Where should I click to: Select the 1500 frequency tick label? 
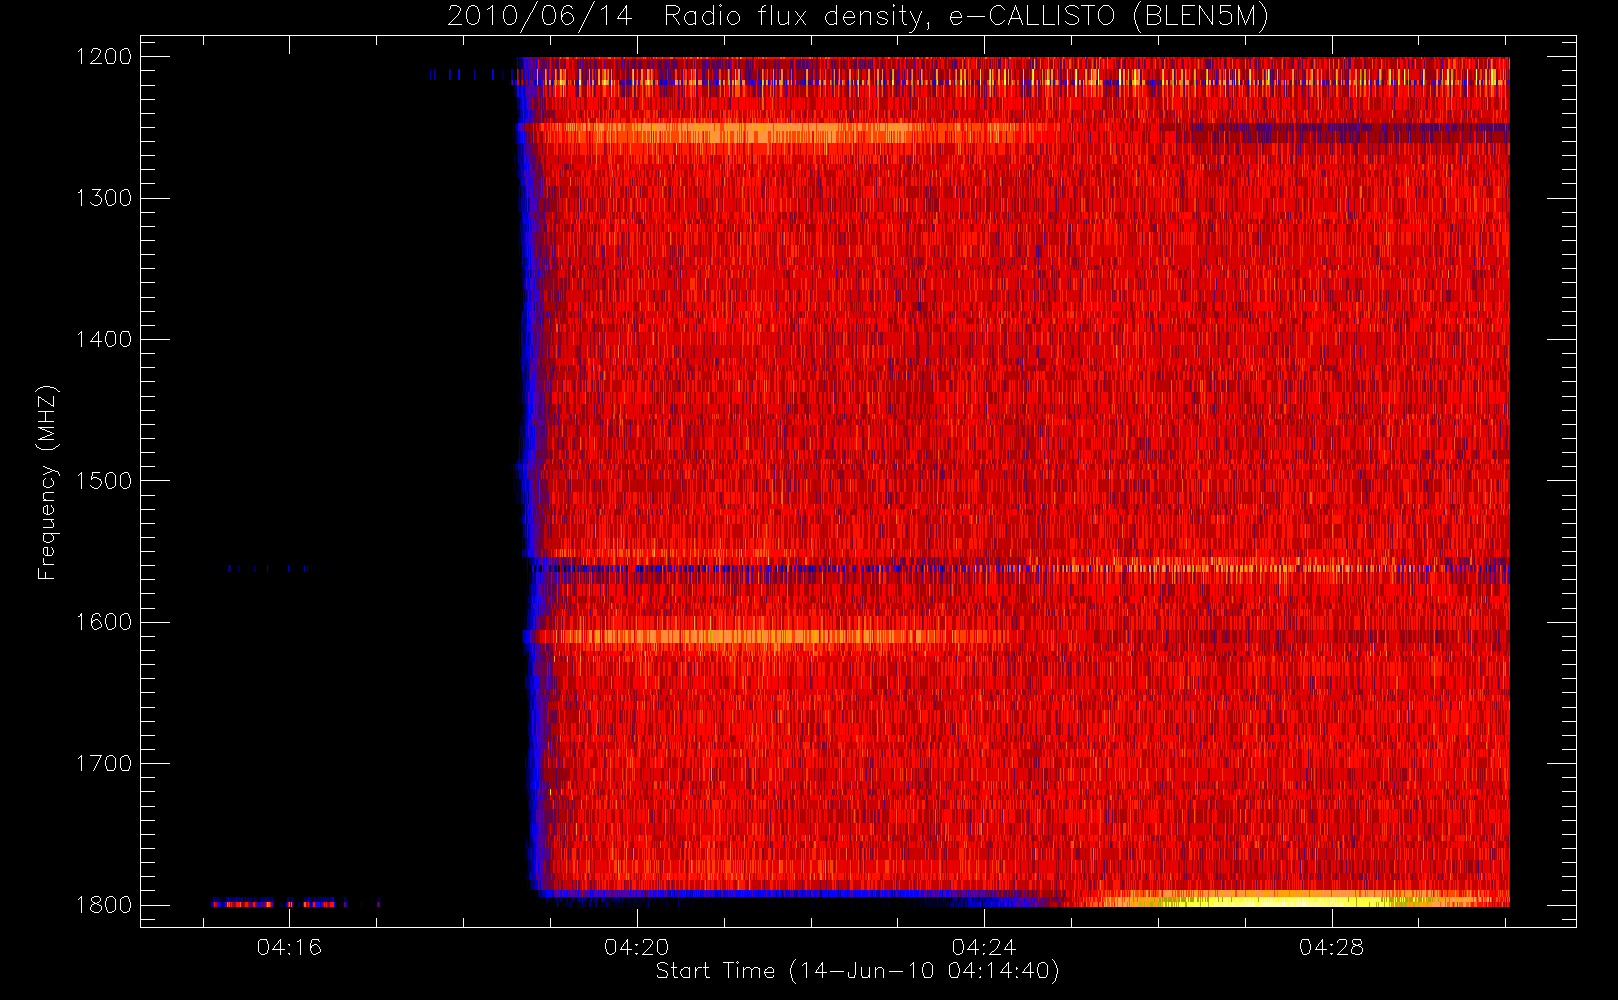point(104,481)
